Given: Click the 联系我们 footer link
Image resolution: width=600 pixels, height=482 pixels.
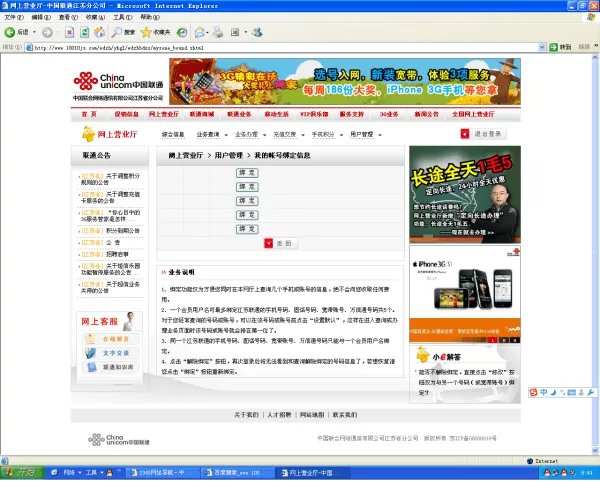Looking at the screenshot, I should pyautogui.click(x=344, y=415).
